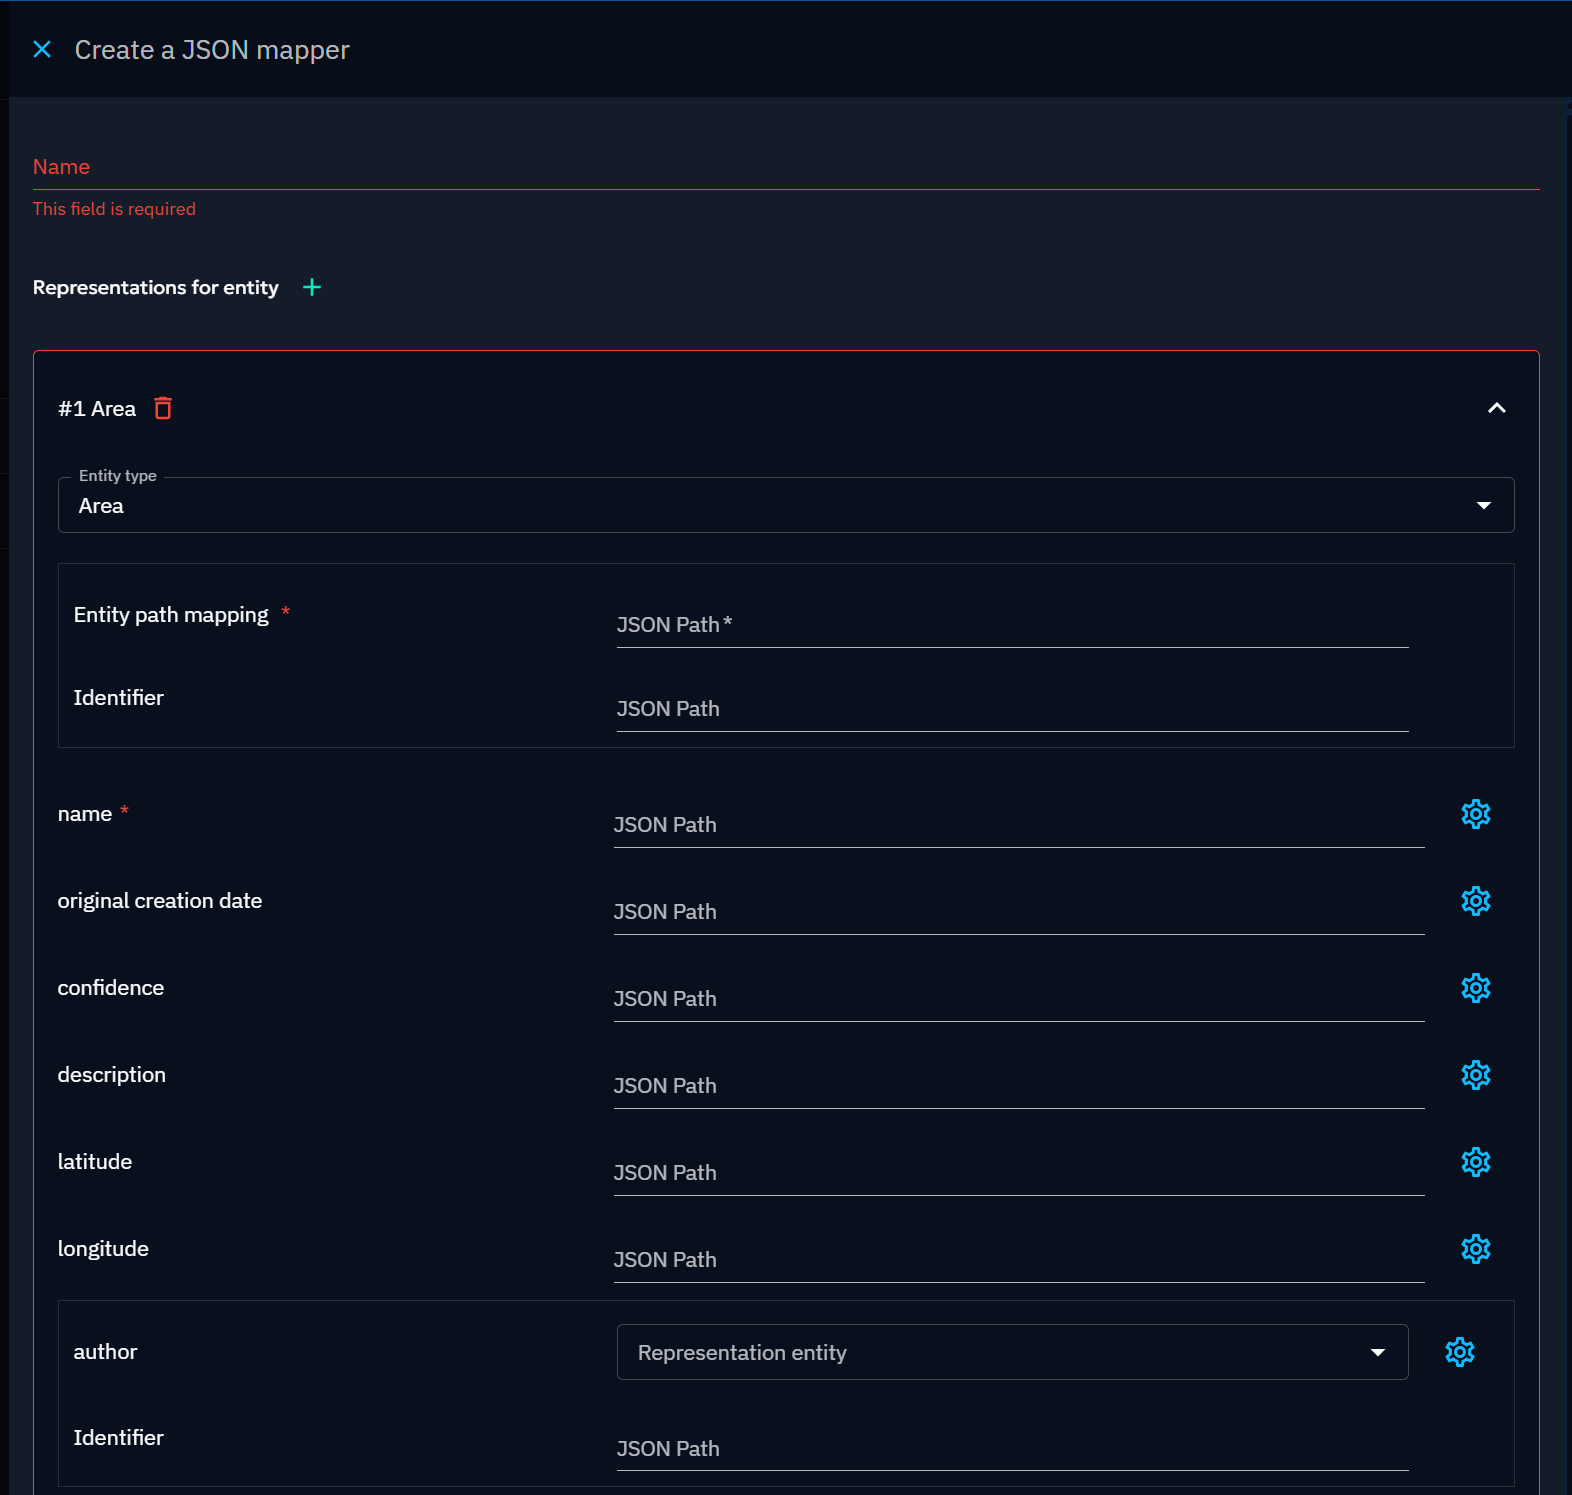Focus the Entity path mapping JSON Path field
The image size is (1572, 1495).
(x=1012, y=626)
